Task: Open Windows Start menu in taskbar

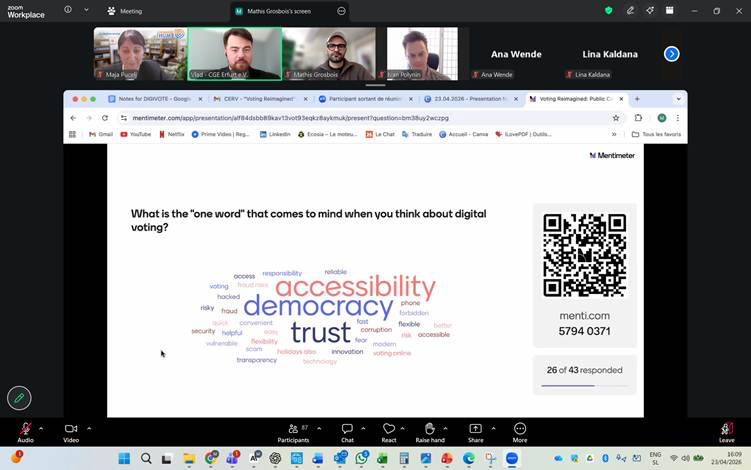Action: tap(124, 459)
